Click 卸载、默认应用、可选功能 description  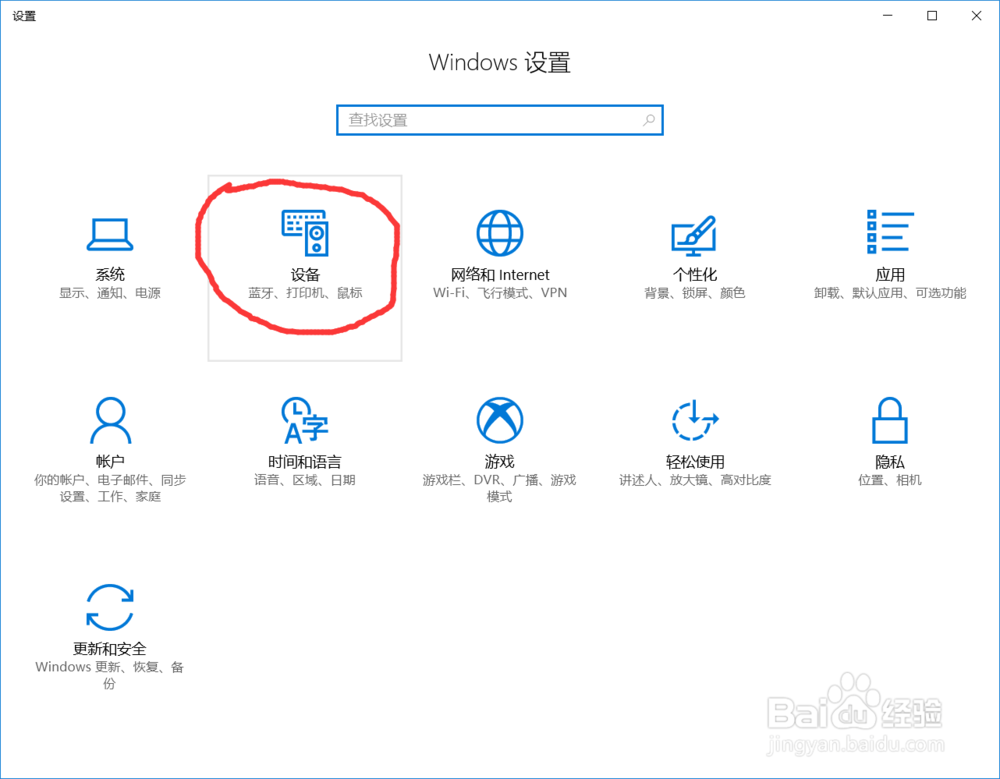(890, 293)
